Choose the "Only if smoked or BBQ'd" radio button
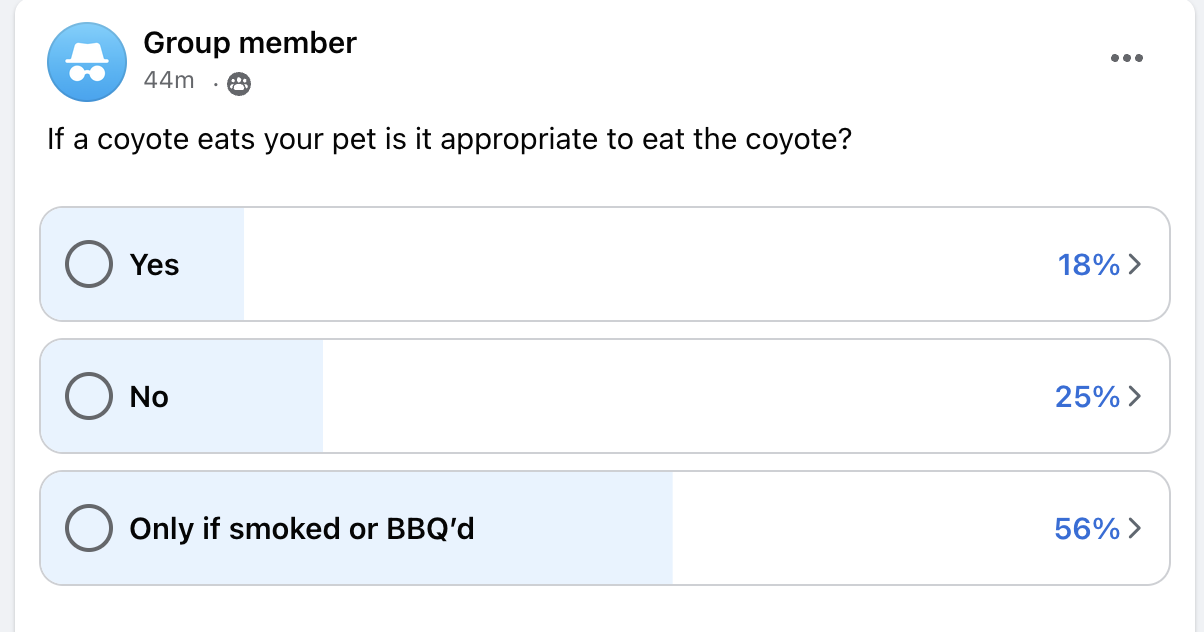Image resolution: width=1204 pixels, height=632 pixels. tap(88, 528)
